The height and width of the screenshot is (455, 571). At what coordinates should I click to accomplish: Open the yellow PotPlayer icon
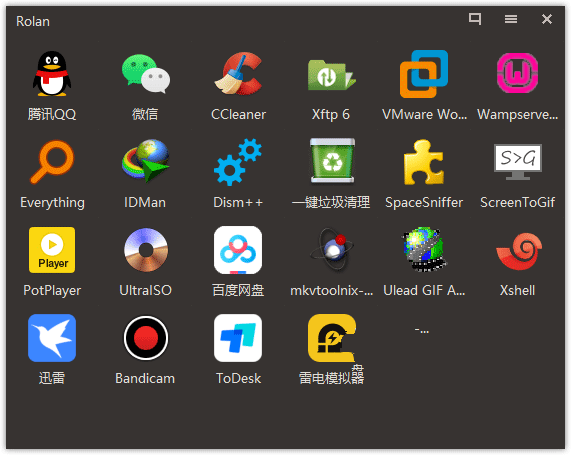point(52,250)
